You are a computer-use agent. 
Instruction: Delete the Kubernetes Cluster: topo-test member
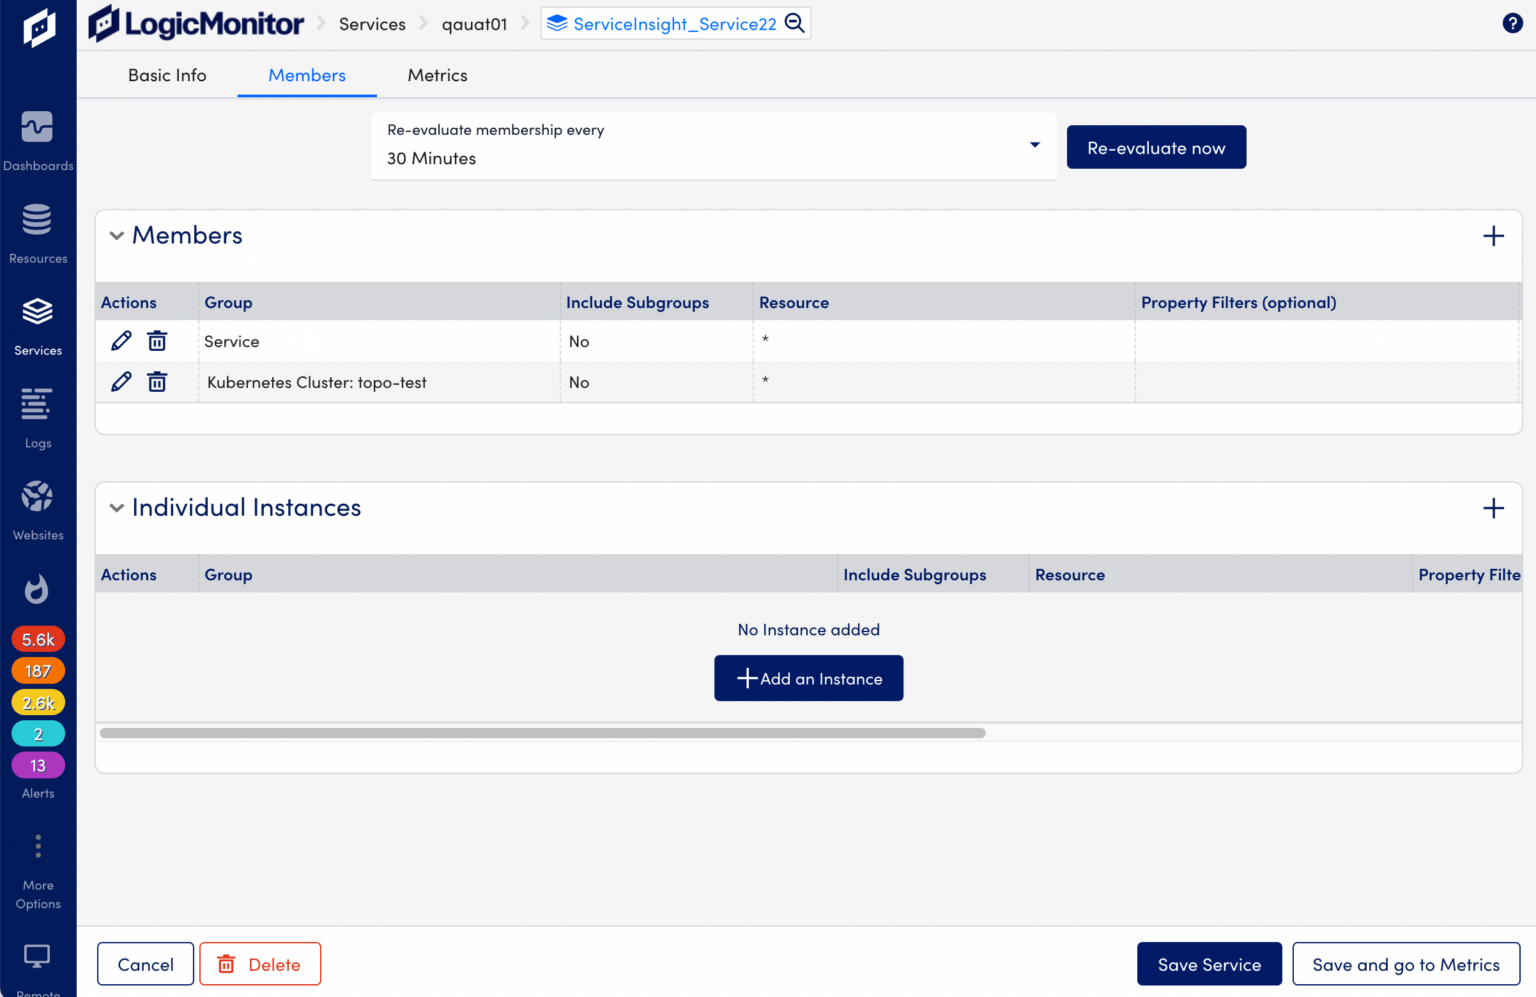(x=157, y=382)
